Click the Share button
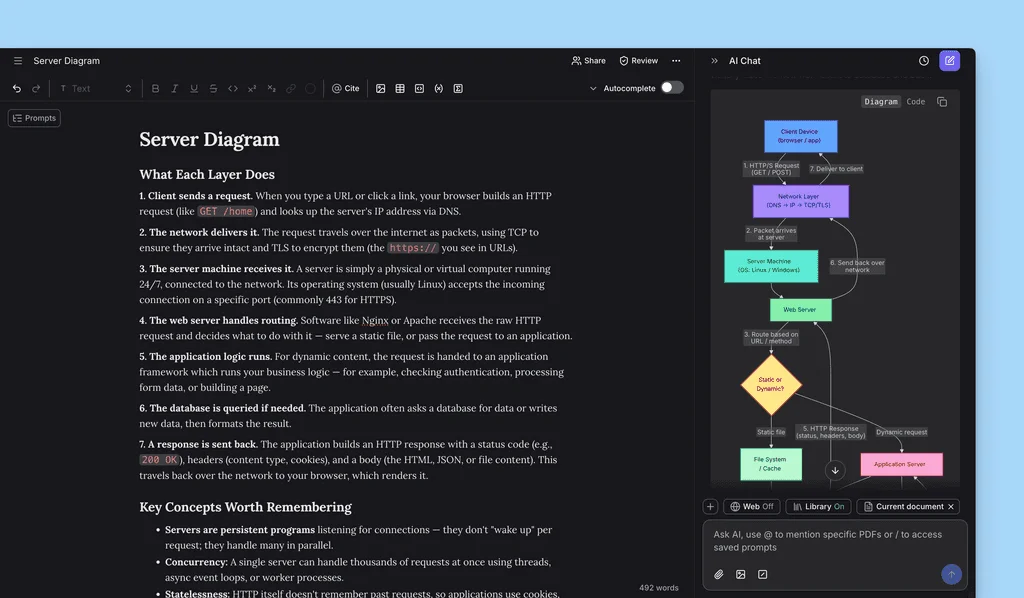The height and width of the screenshot is (598, 1024). [588, 61]
